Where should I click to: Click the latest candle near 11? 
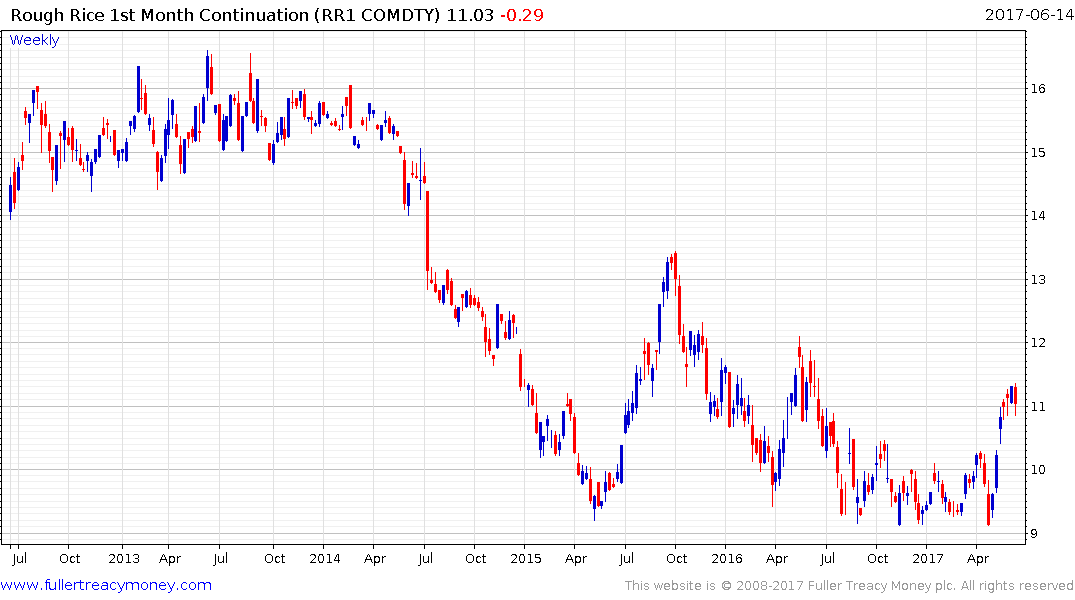click(1015, 398)
